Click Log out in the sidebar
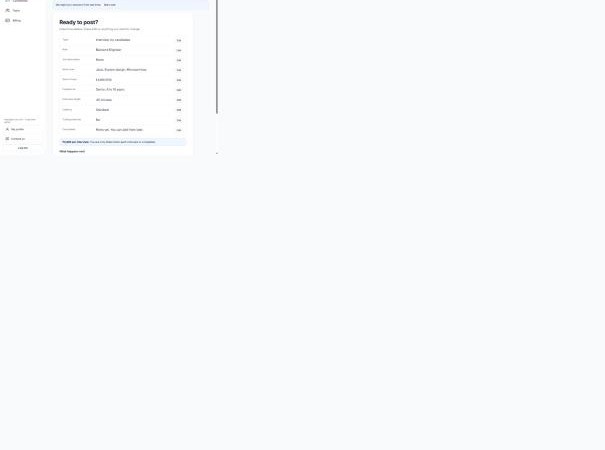The height and width of the screenshot is (450, 605). point(23,148)
